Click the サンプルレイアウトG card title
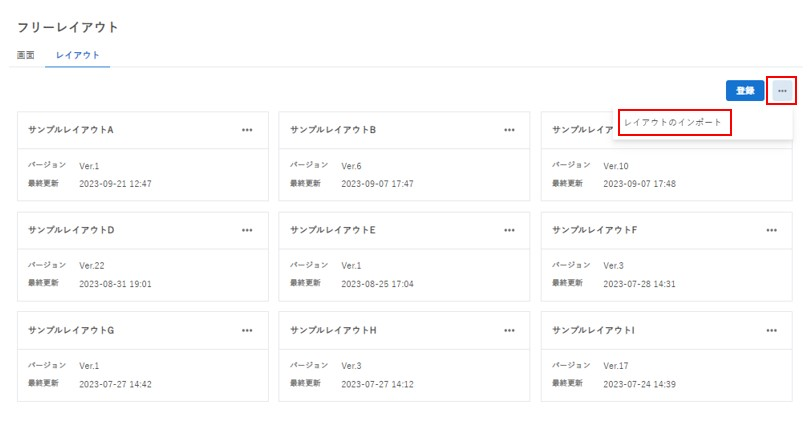This screenshot has height=428, width=812. pyautogui.click(x=71, y=330)
